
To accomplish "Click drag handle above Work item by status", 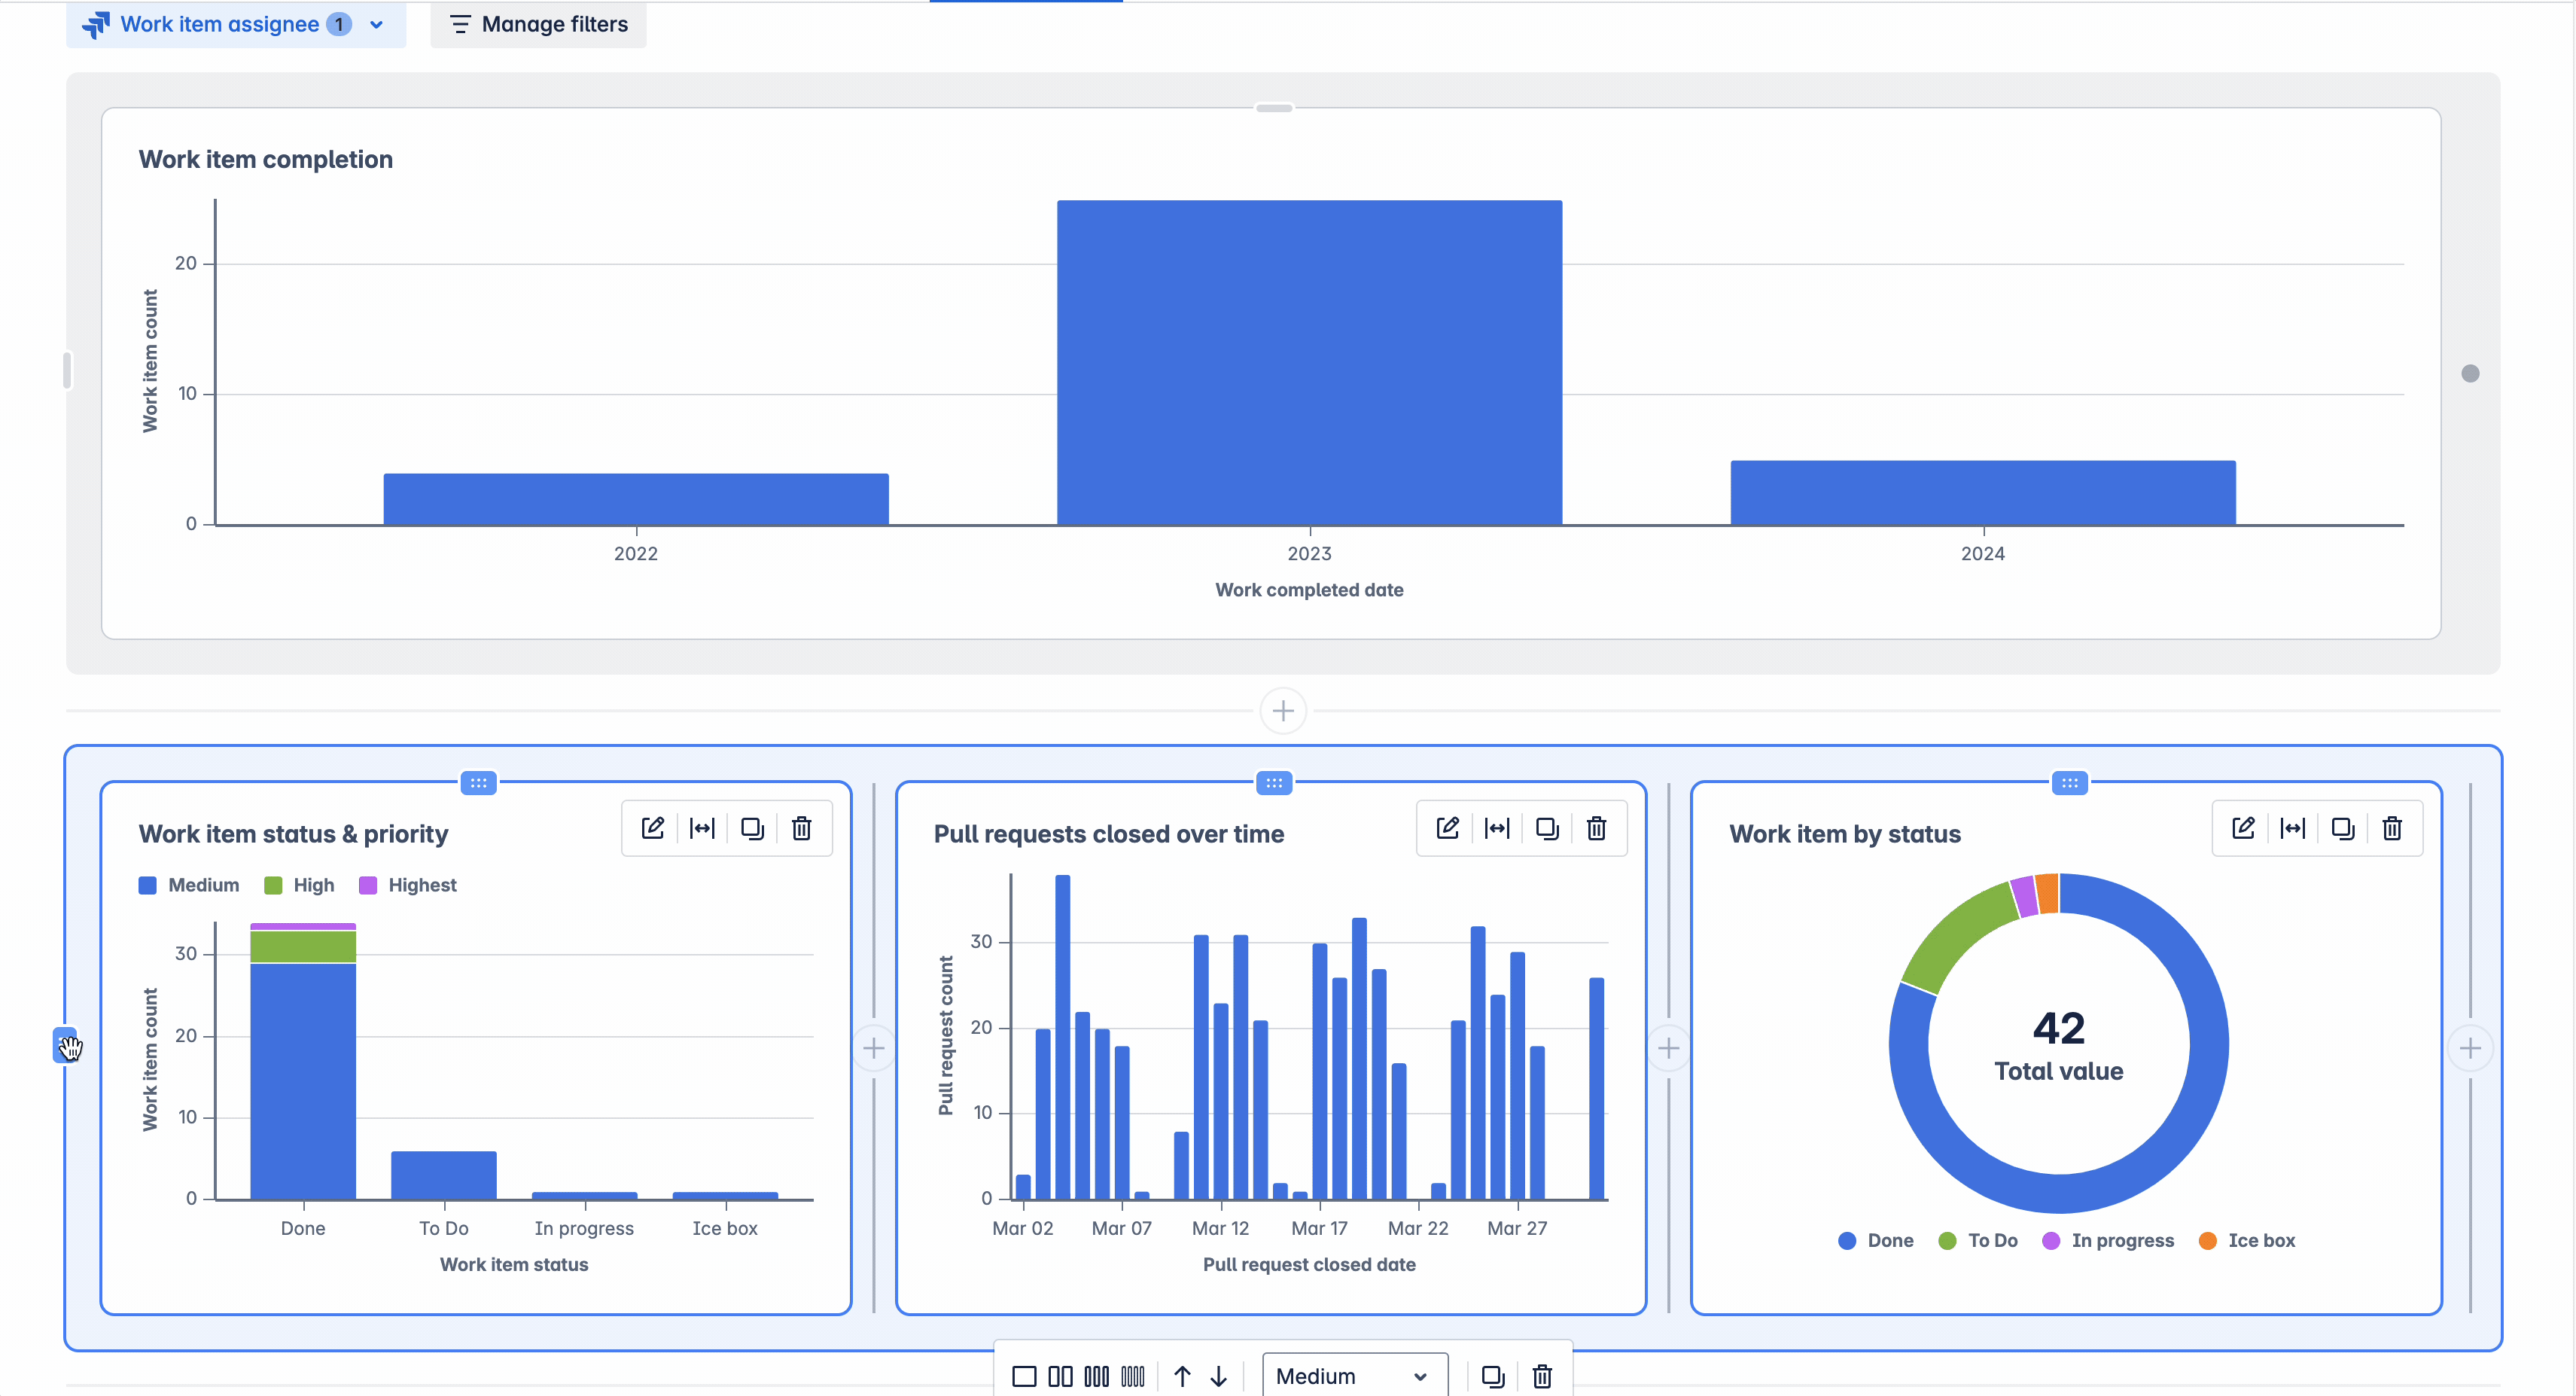I will pos(2069,783).
